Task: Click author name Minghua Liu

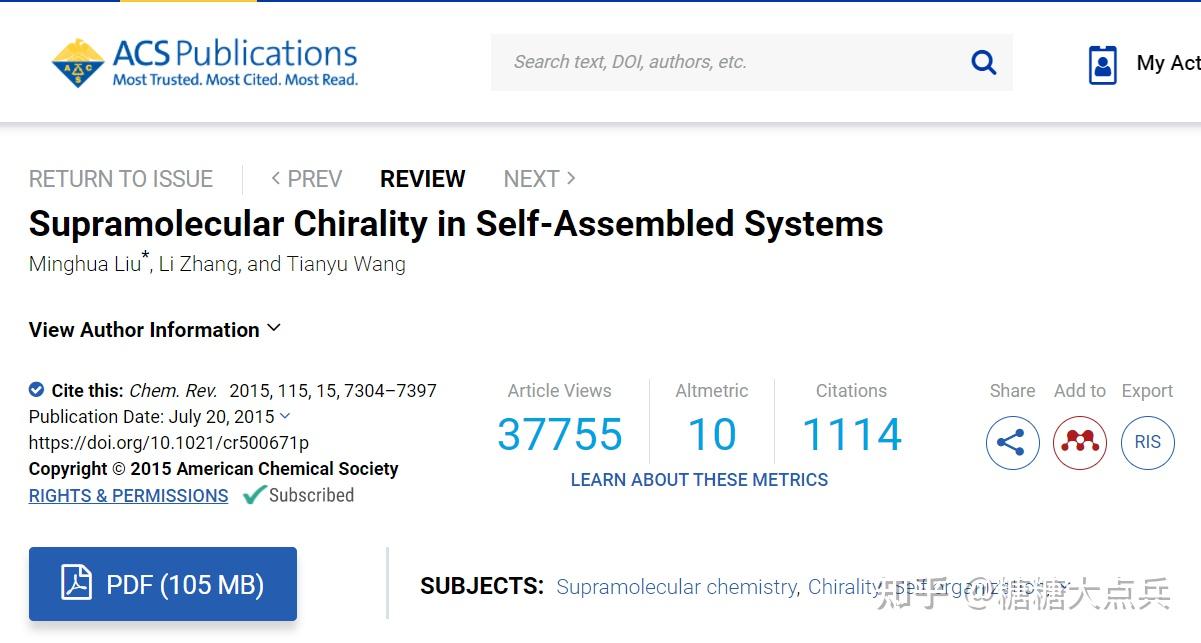Action: 85,265
